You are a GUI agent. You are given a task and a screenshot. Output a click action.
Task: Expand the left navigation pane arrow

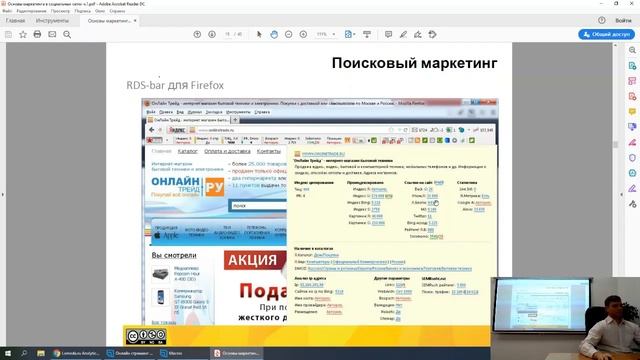[2, 195]
